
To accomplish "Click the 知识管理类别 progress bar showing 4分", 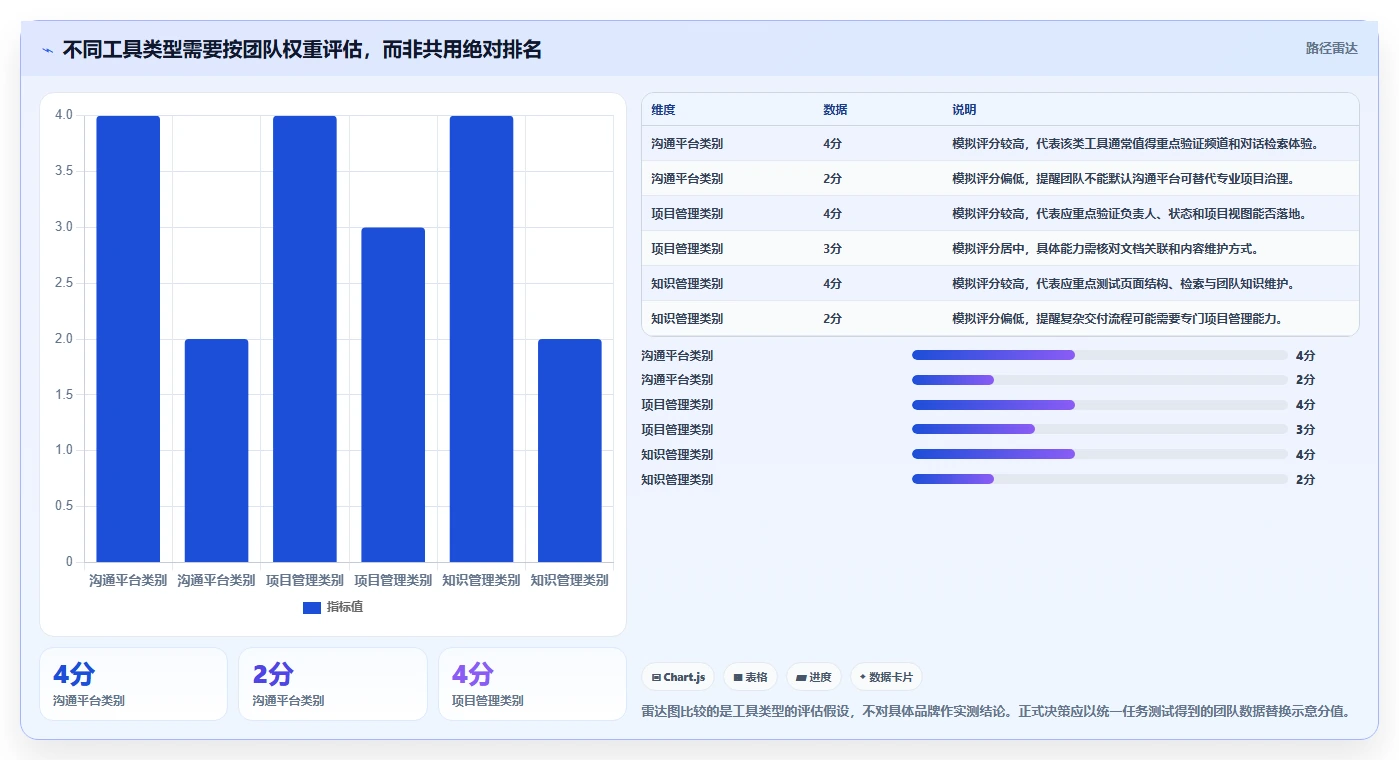I will tap(1100, 455).
